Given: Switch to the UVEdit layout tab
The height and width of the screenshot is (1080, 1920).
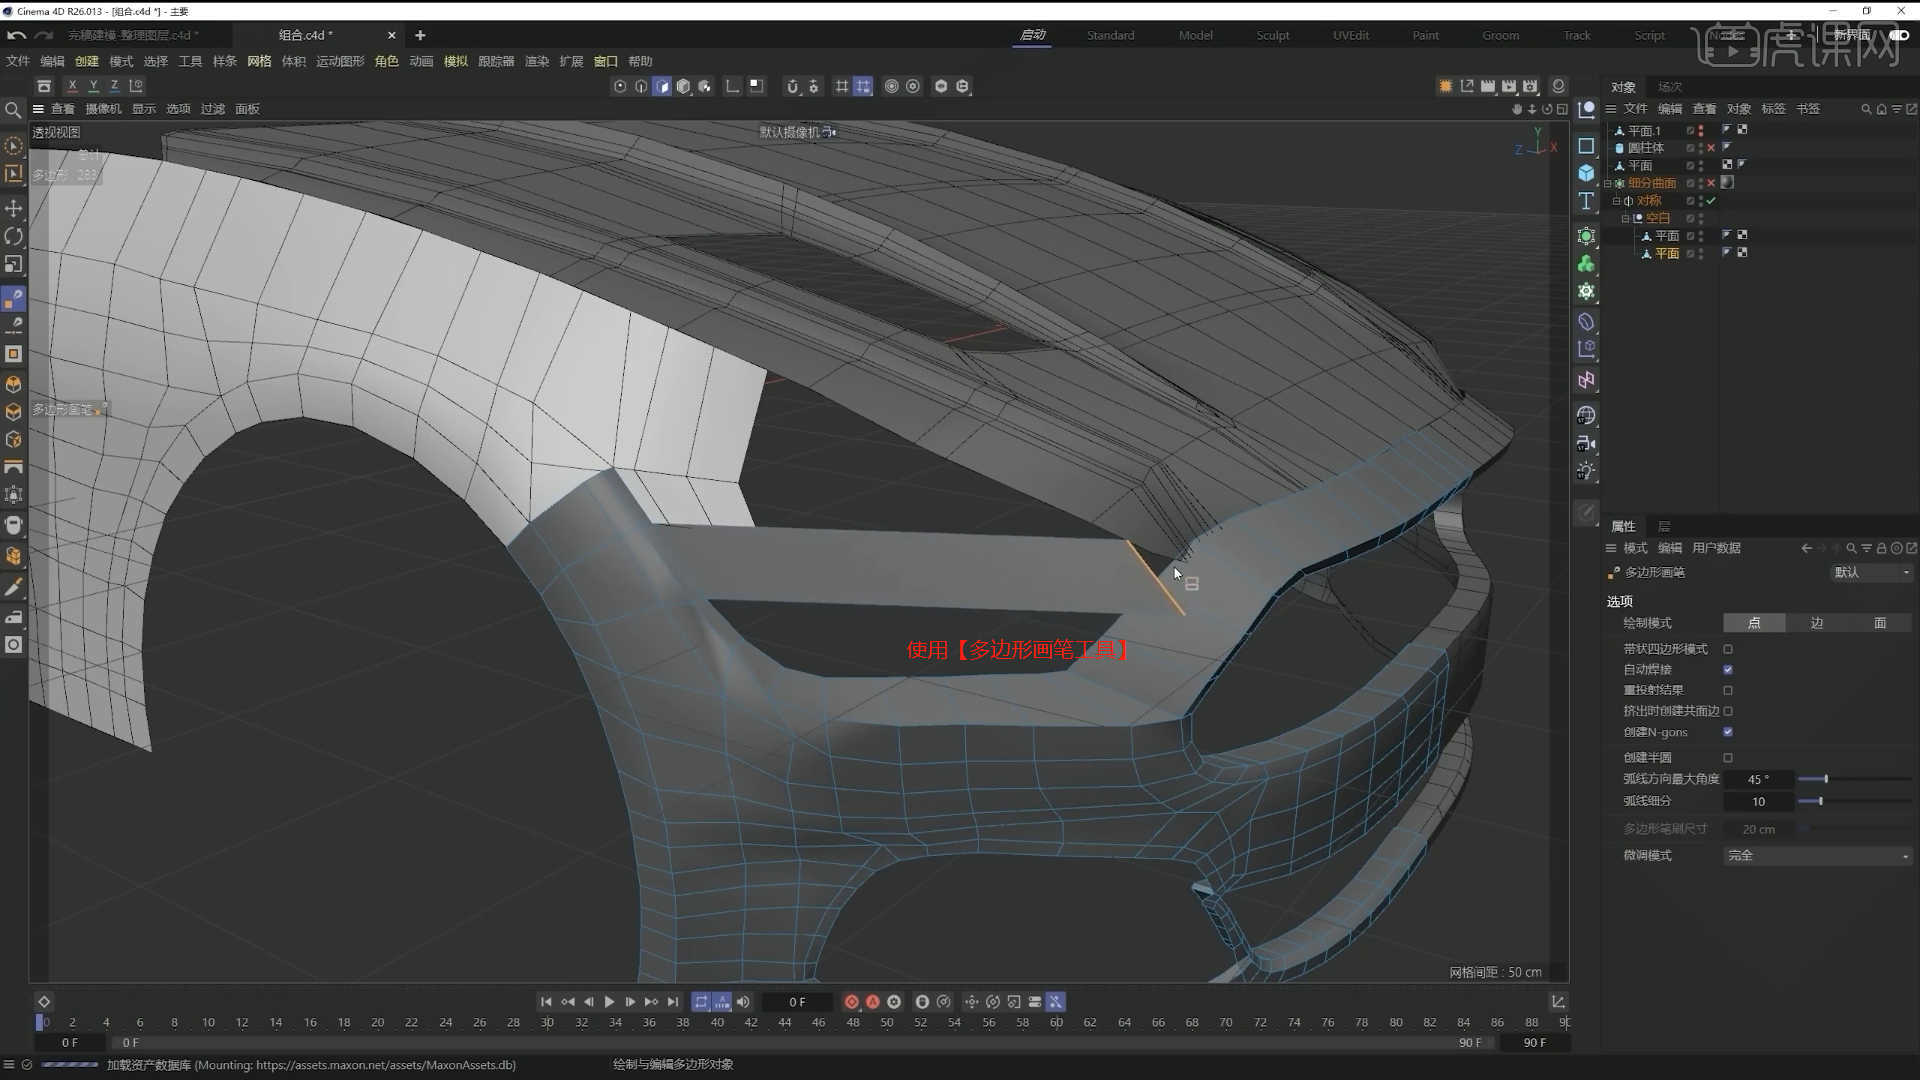Looking at the screenshot, I should point(1350,35).
